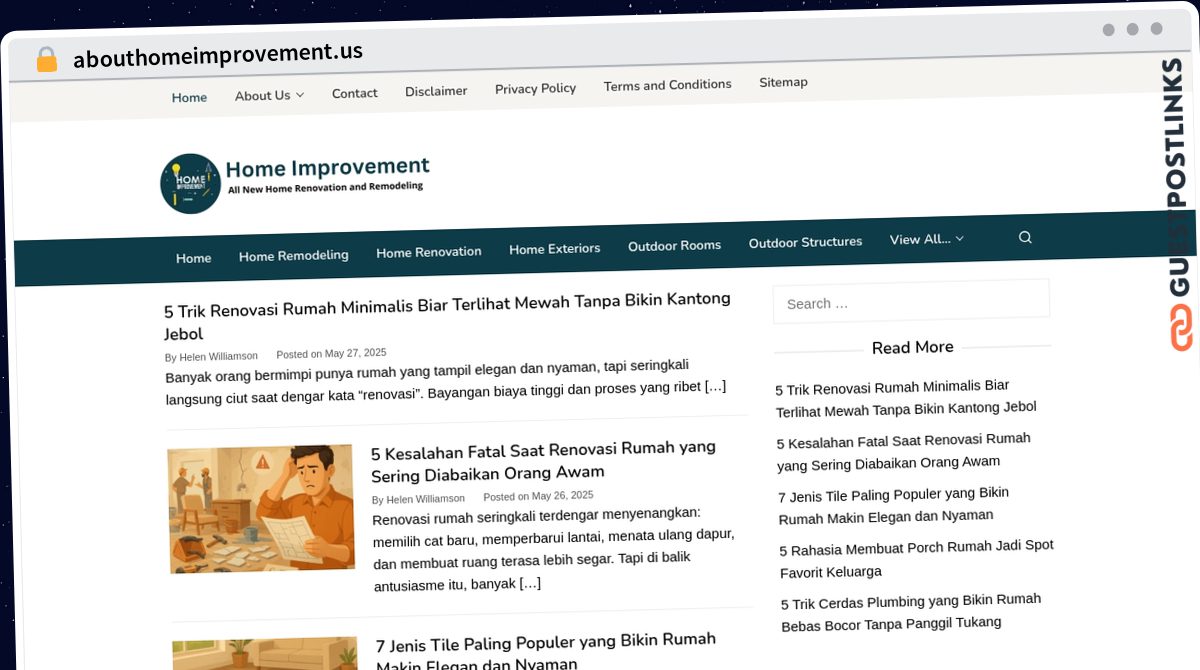The height and width of the screenshot is (670, 1200).
Task: Click the Guestpostlinks chain logo icon
Action: pos(1181,327)
